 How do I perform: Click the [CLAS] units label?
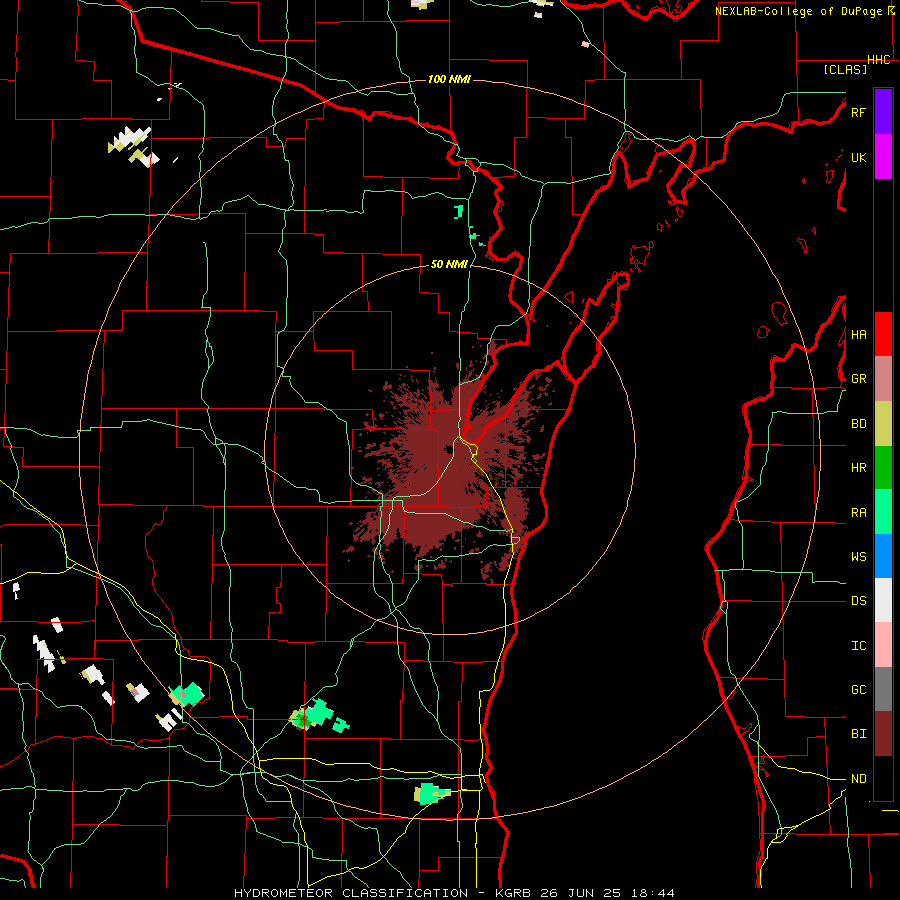845,70
